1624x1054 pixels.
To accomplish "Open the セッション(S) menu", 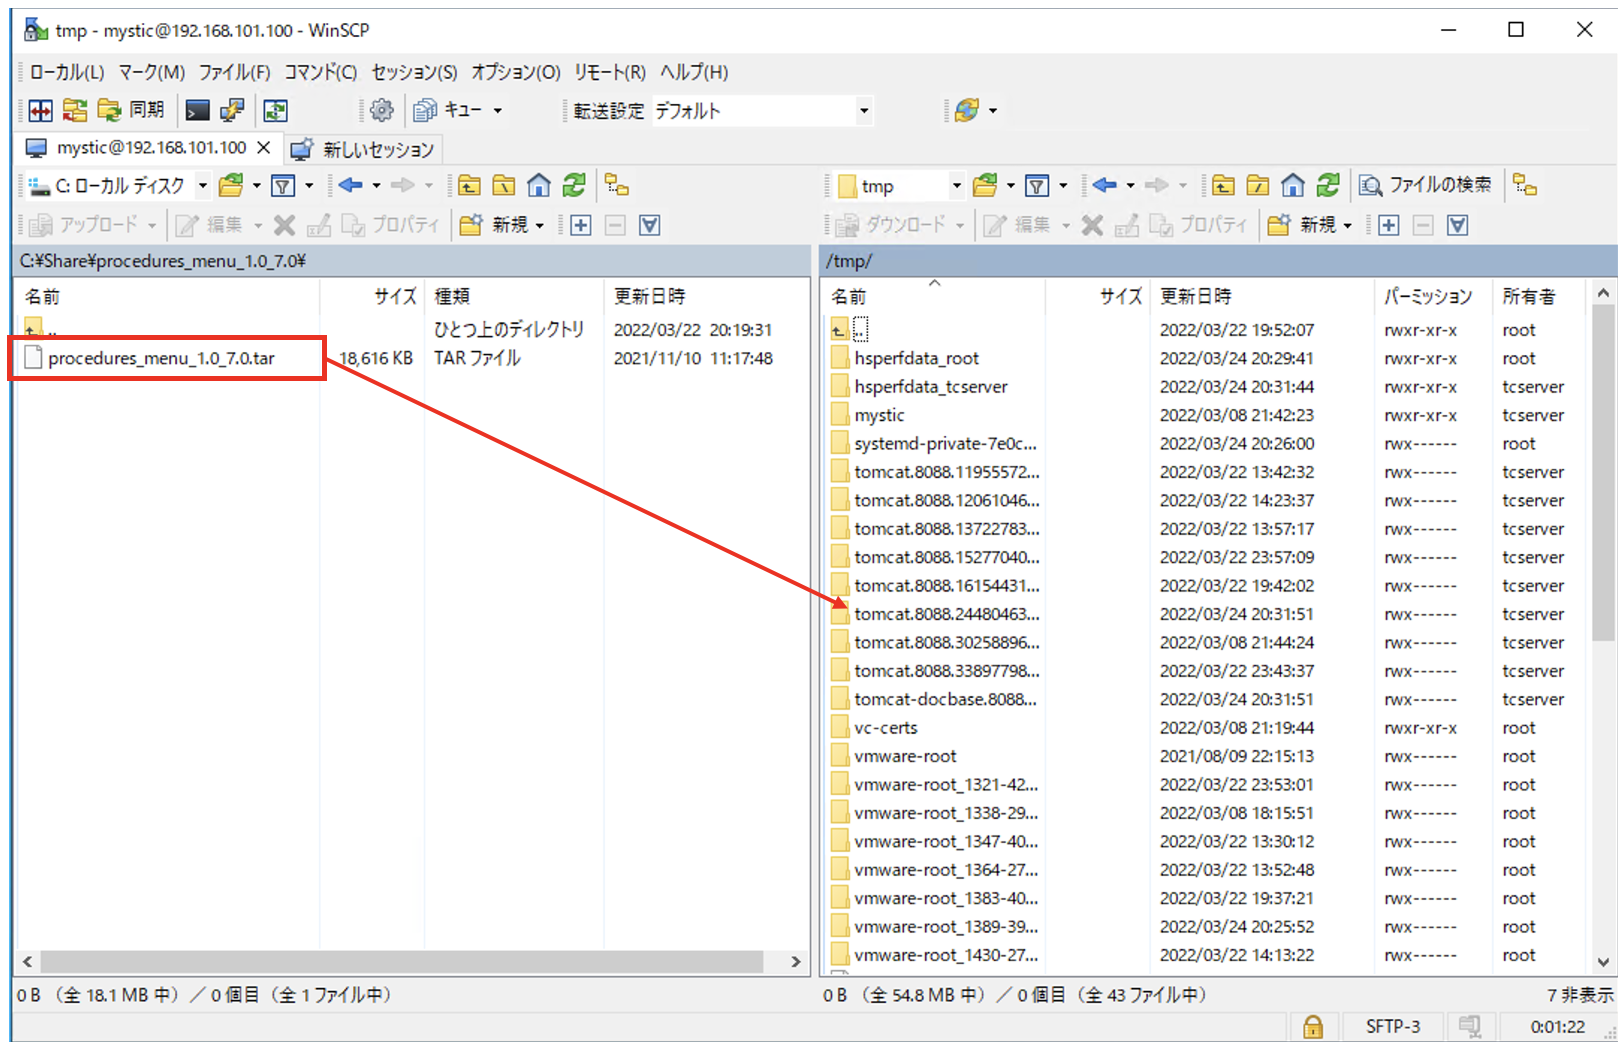I will [x=414, y=72].
